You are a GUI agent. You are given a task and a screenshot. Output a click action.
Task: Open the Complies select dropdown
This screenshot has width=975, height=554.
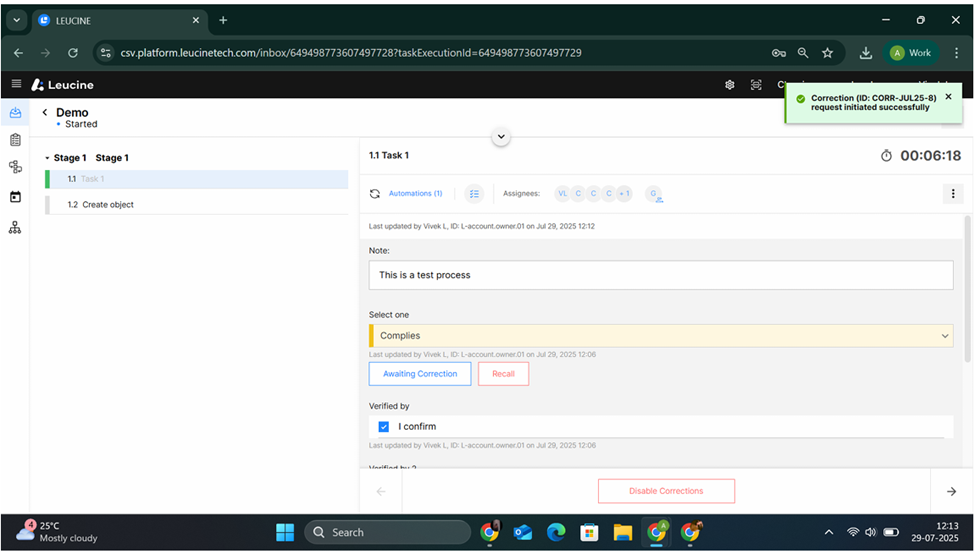660,336
